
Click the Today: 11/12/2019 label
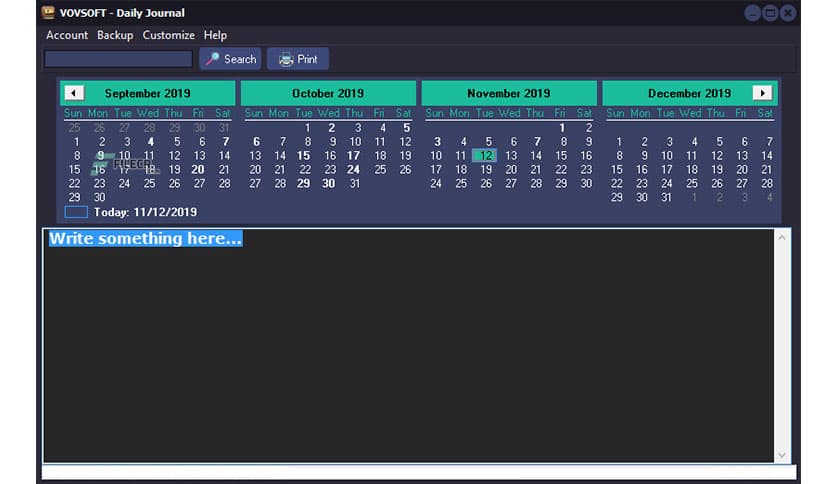(146, 212)
